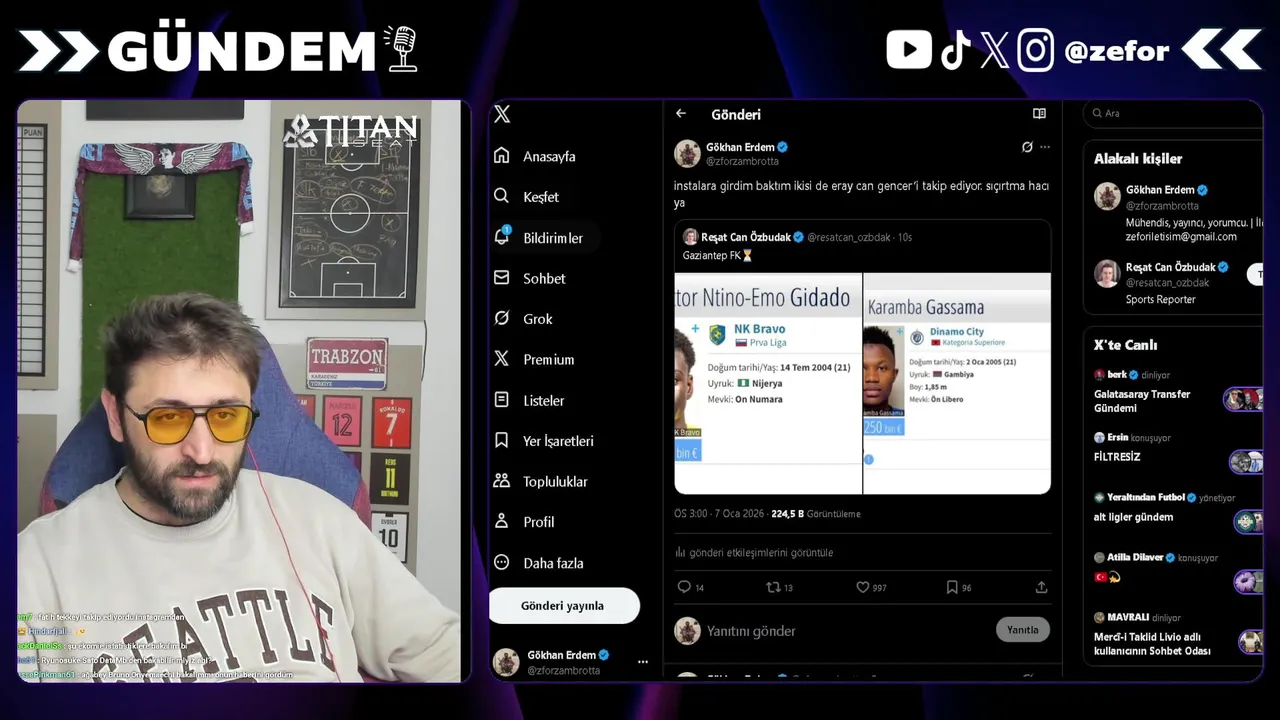This screenshot has height=720, width=1280.
Task: Open Keşfet explore page
Action: coord(527,197)
